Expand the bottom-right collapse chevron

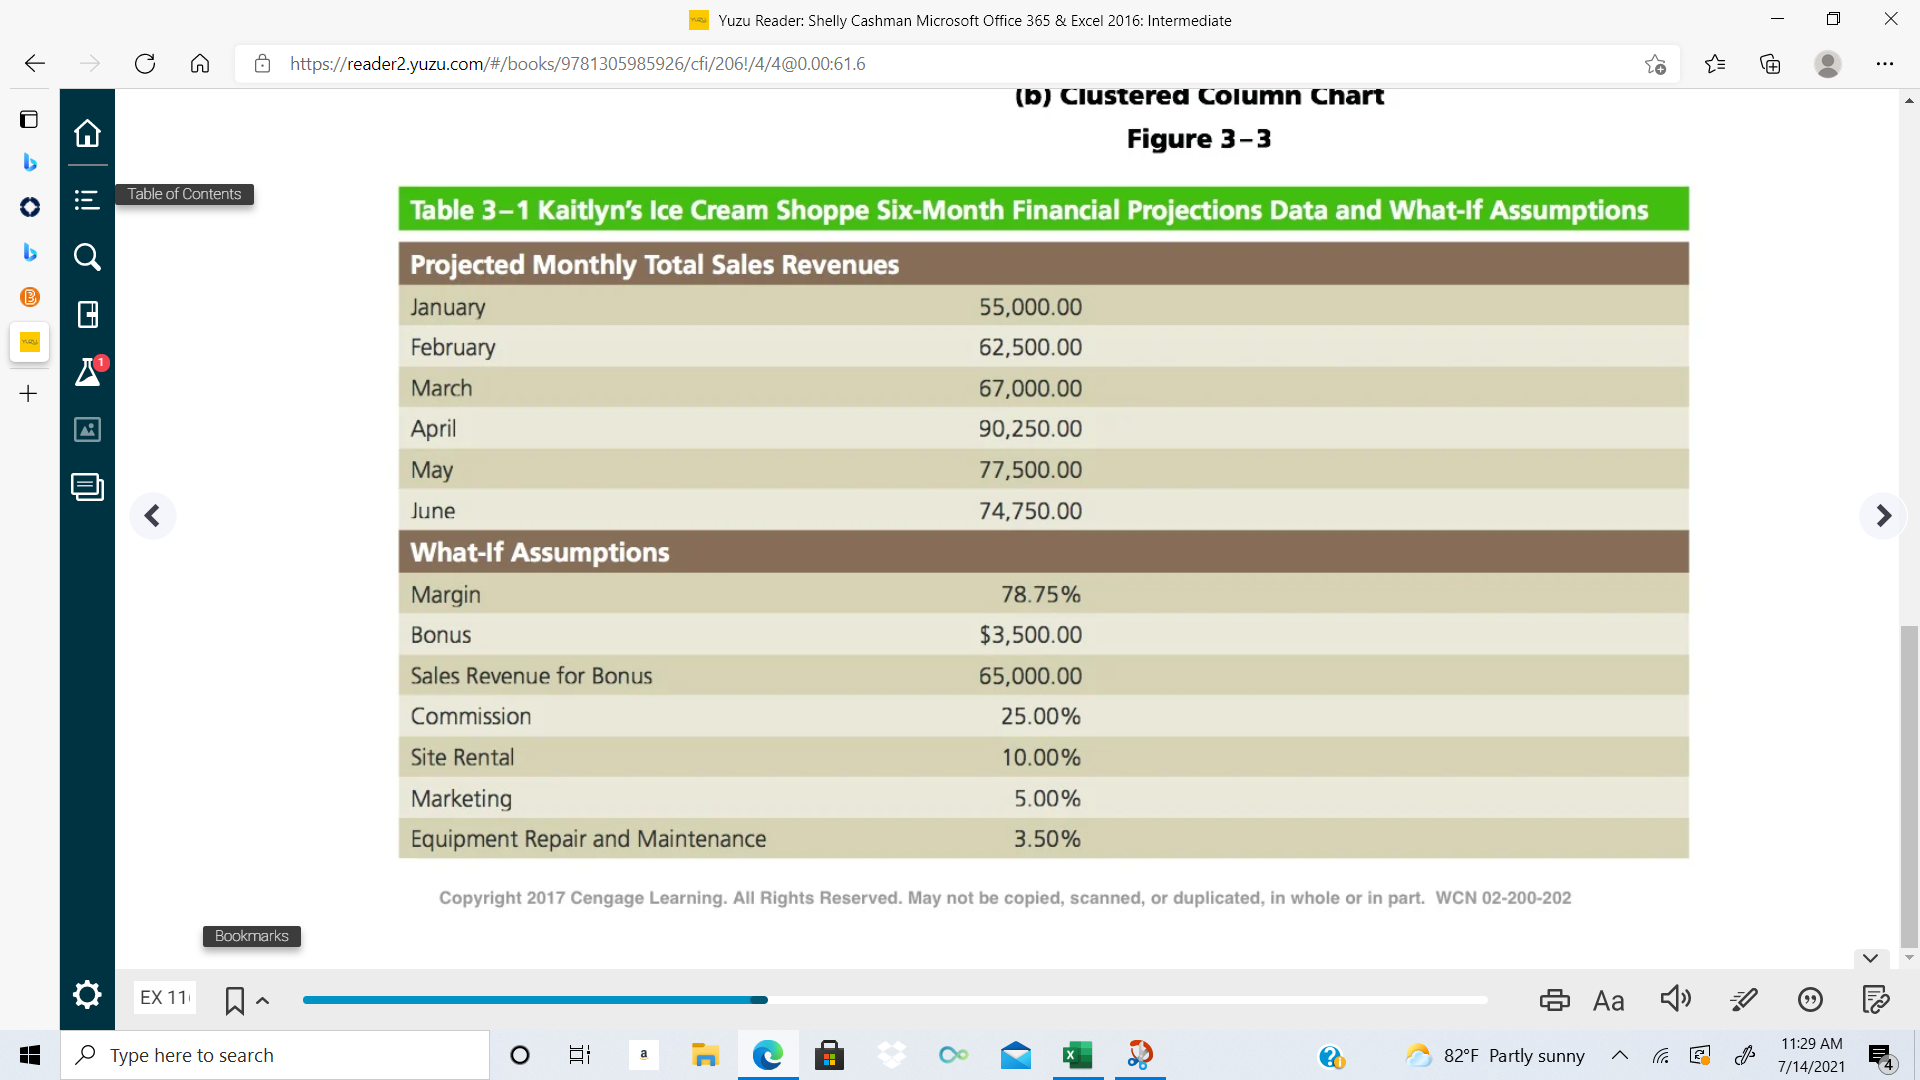coord(1870,958)
